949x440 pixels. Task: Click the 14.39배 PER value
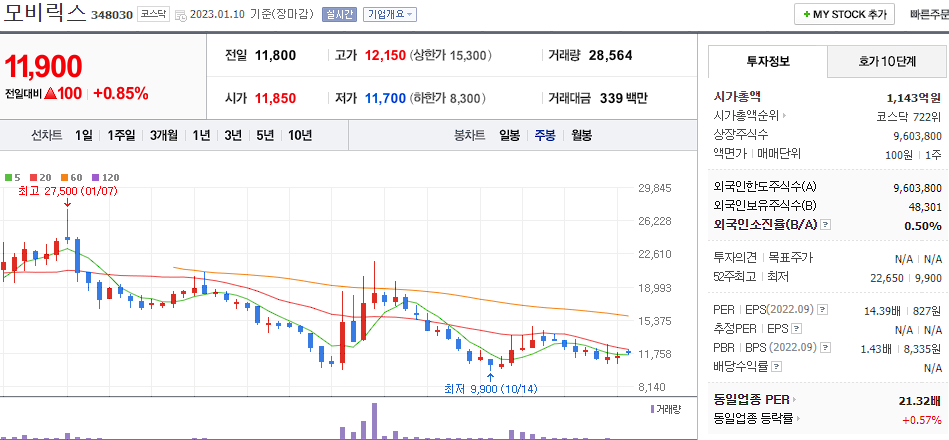(882, 312)
